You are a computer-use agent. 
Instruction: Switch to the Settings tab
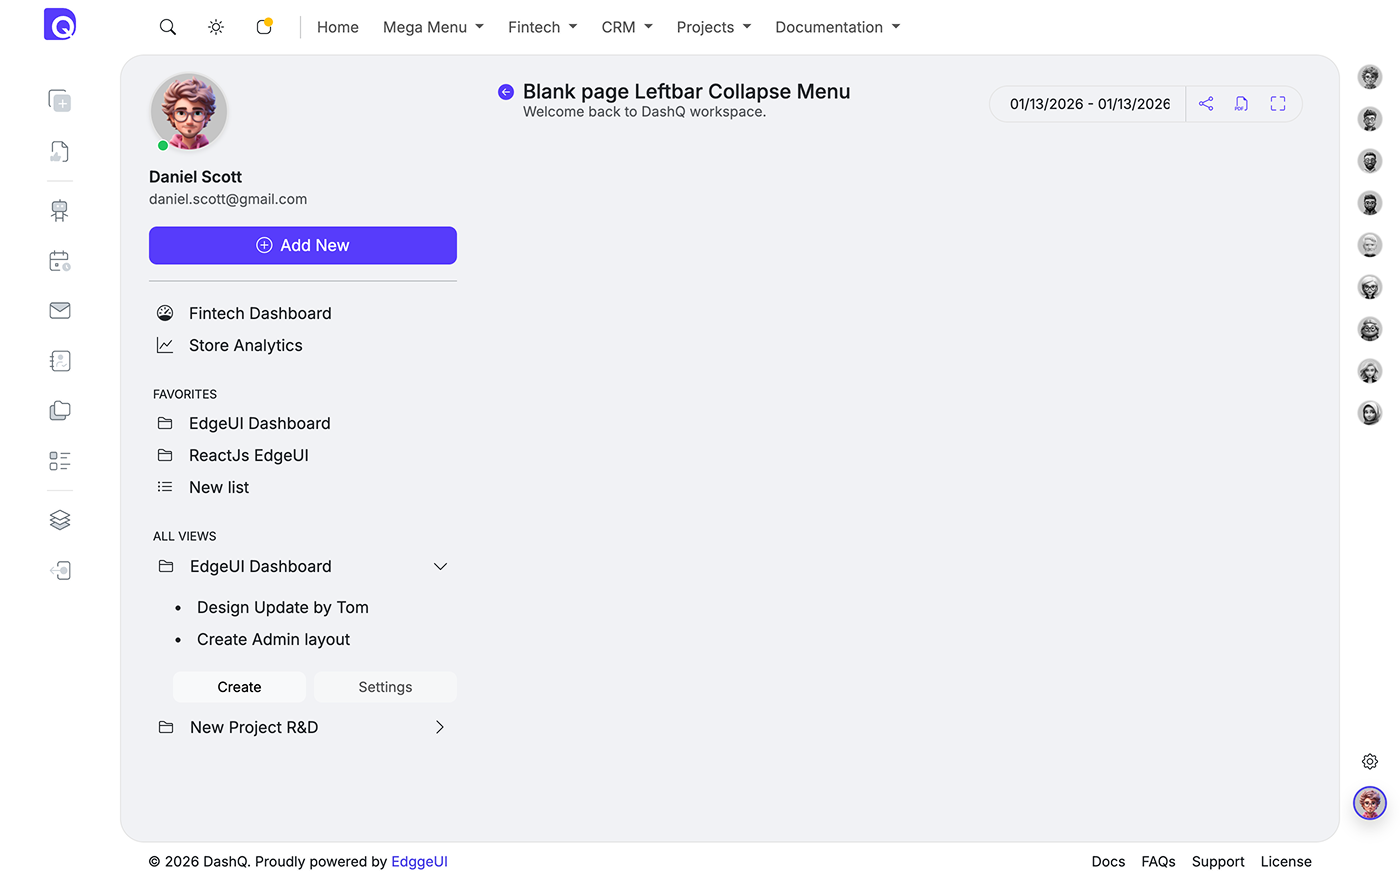(x=385, y=687)
